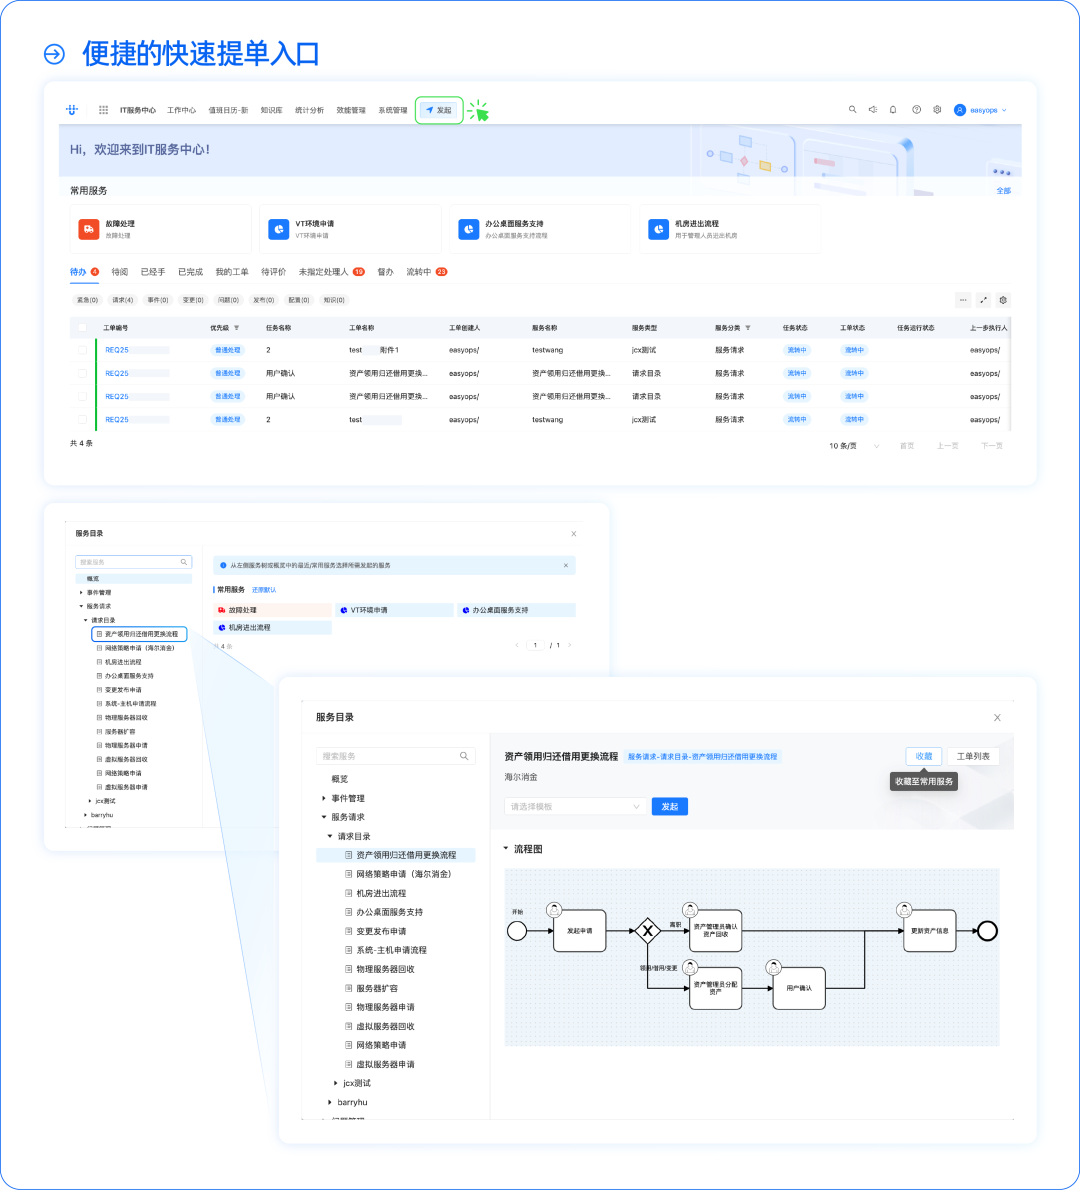Click the fullscreen expand icon above table

tap(984, 300)
